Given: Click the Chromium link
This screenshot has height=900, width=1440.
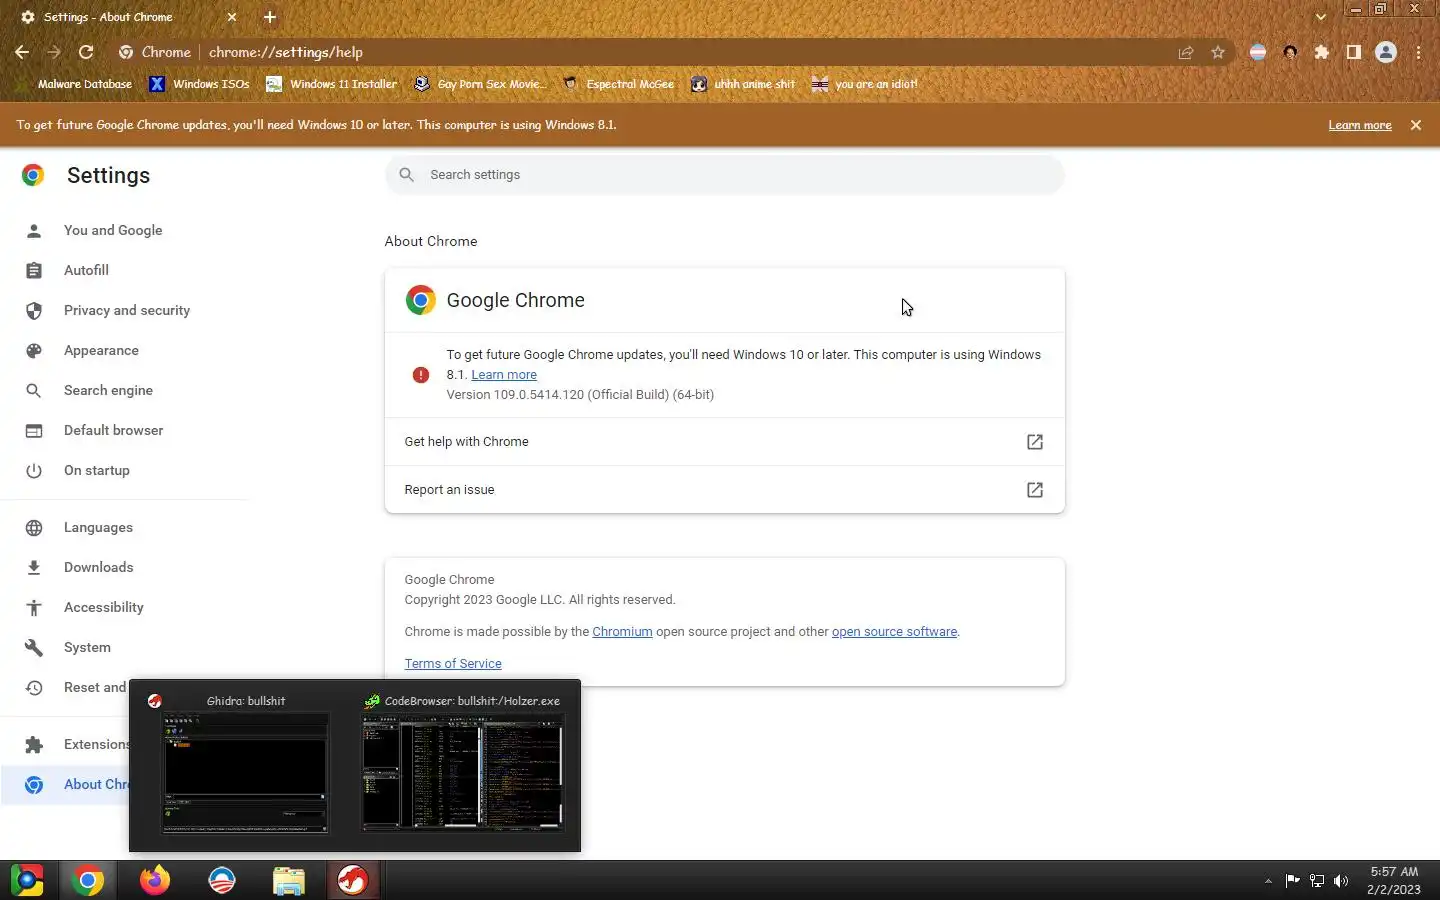Looking at the screenshot, I should point(622,632).
